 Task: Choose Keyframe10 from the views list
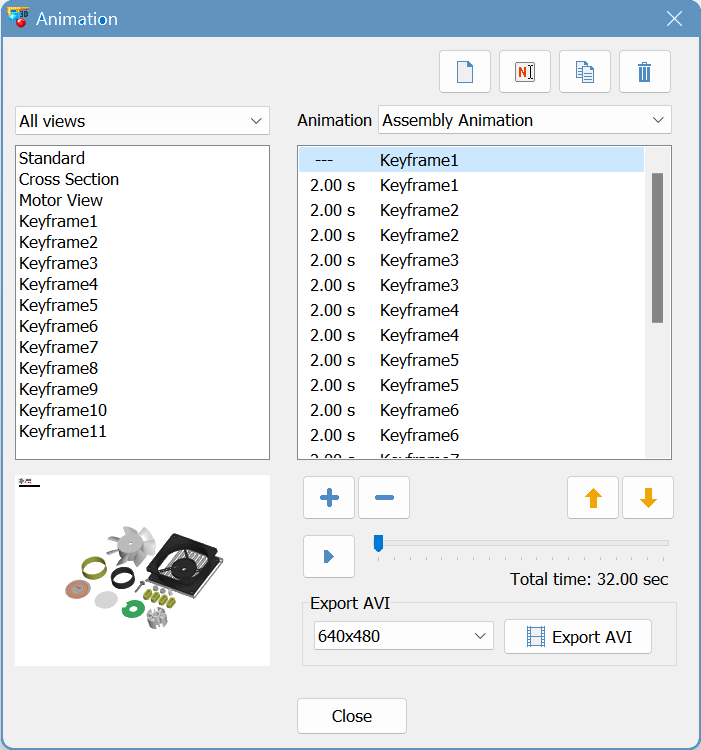point(63,410)
